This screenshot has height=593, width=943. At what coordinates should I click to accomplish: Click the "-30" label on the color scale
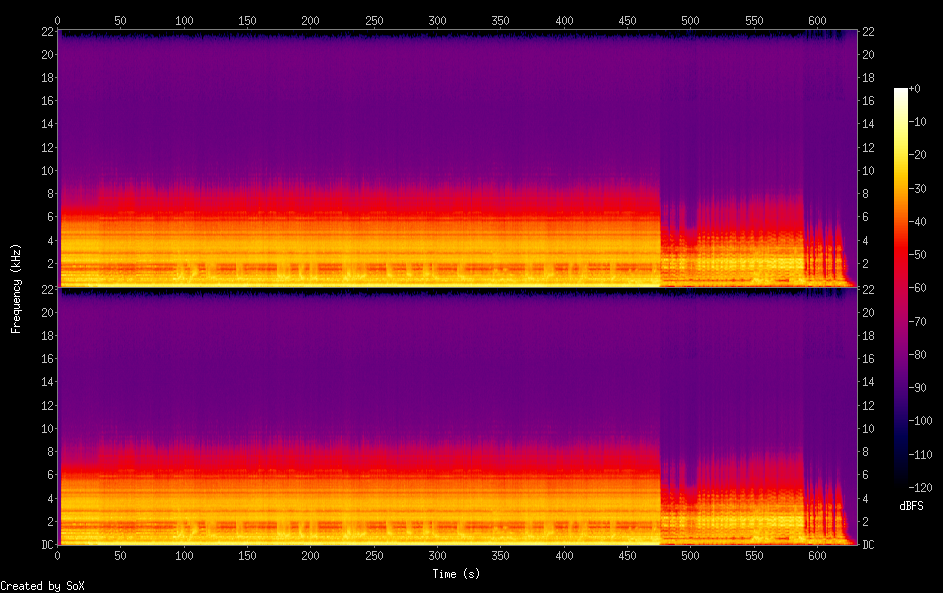(x=917, y=186)
